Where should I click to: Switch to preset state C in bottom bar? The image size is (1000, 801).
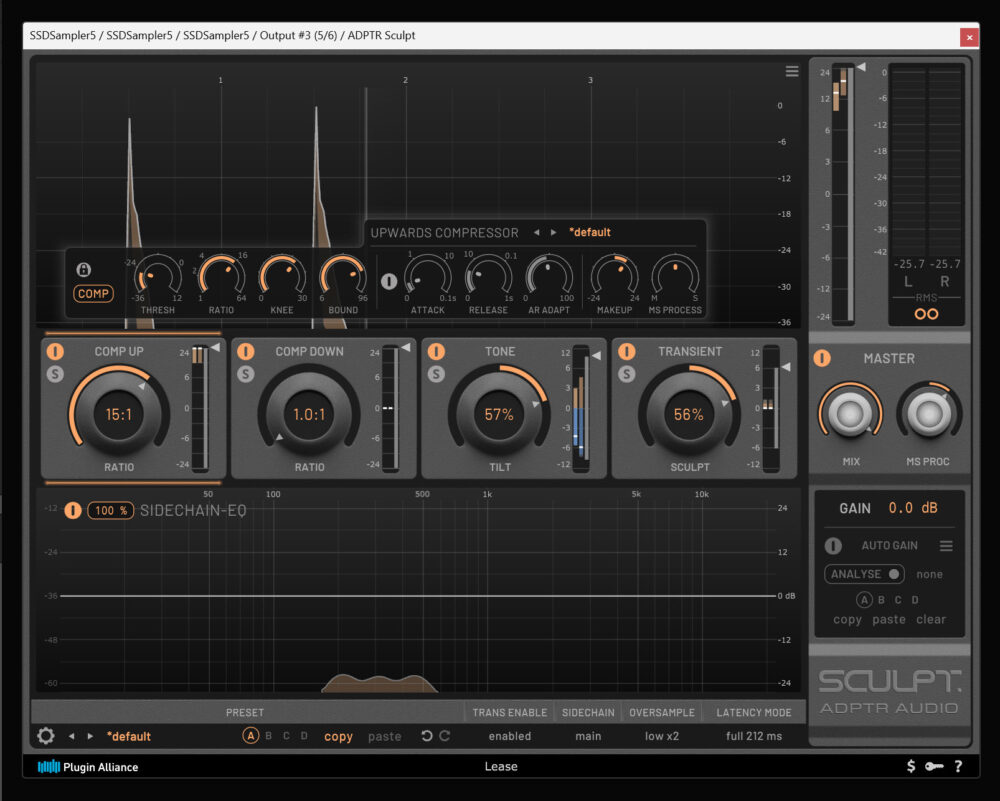coord(286,736)
